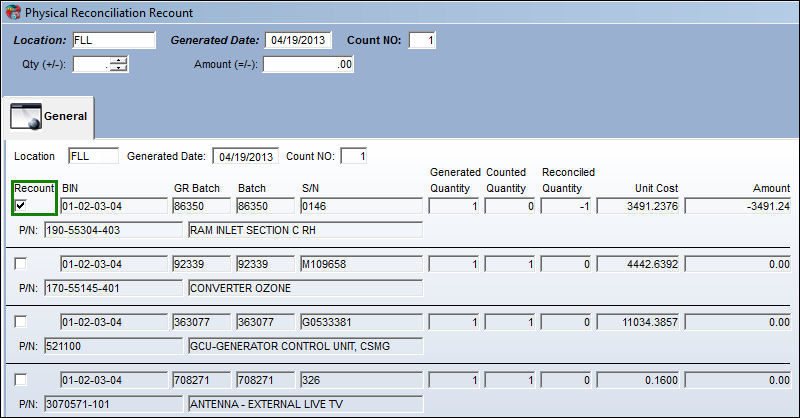Select GR Batch 363077 field

[201, 323]
